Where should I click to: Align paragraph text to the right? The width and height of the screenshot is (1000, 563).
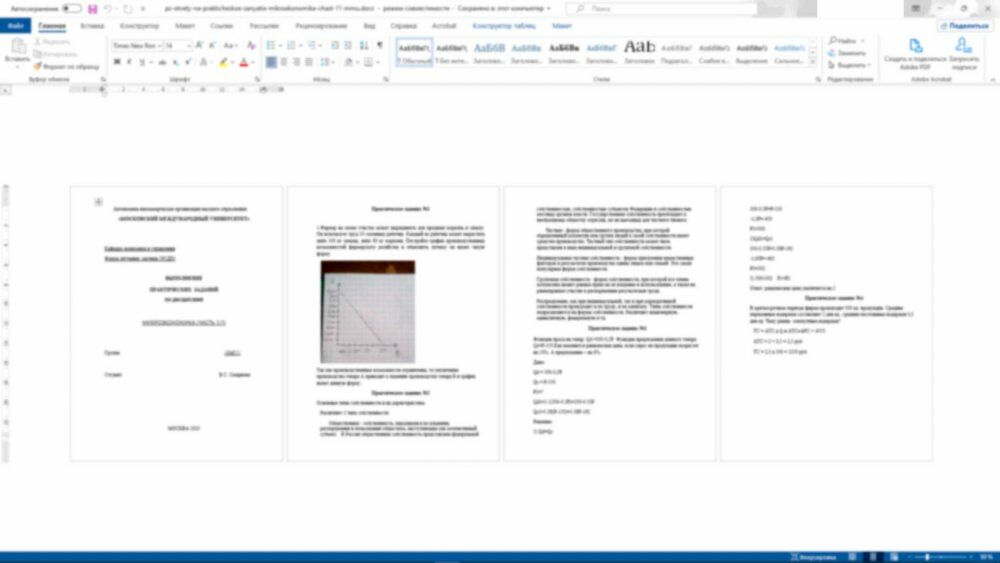296,62
